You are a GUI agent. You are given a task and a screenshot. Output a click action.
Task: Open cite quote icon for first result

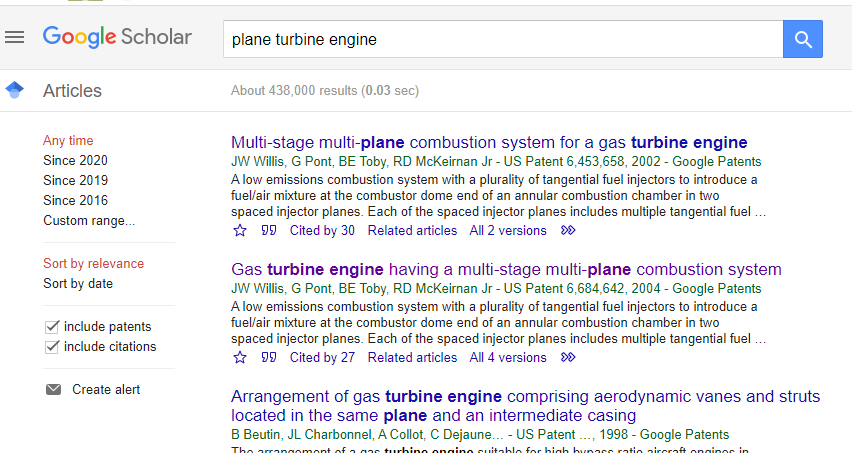268,231
